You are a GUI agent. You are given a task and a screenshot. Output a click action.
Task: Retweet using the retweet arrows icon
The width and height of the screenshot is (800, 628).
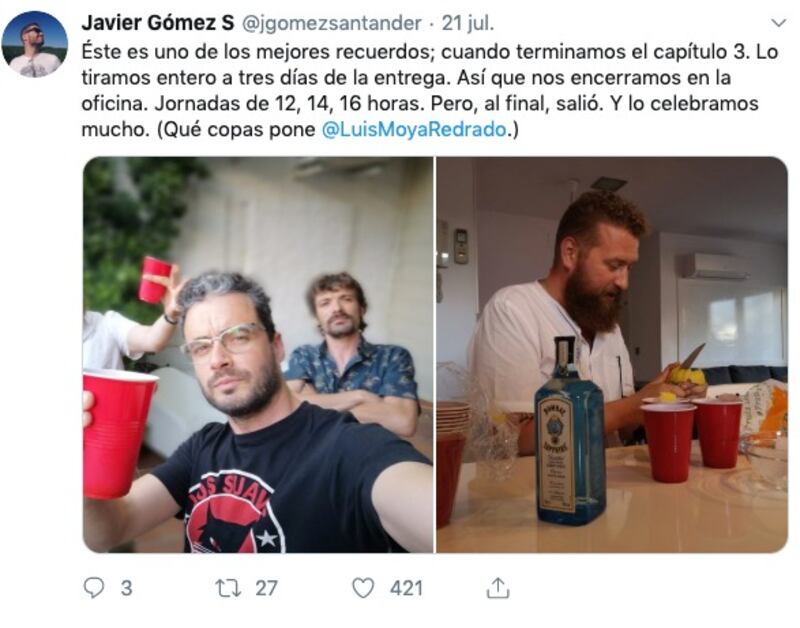[228, 588]
